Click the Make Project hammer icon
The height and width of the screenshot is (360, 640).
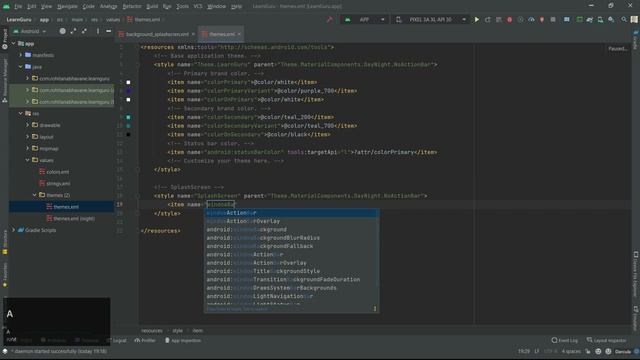tap(330, 20)
